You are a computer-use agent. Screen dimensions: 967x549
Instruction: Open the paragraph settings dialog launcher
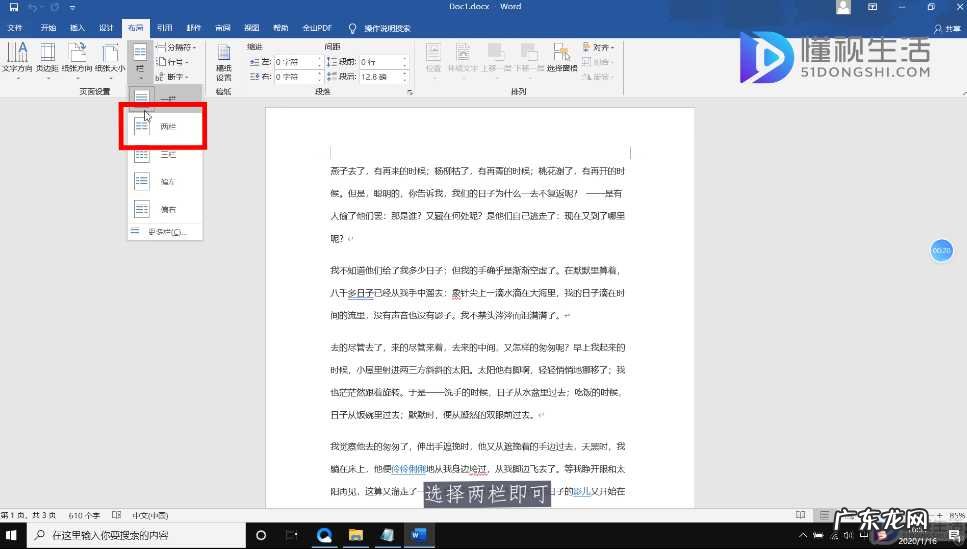pyautogui.click(x=409, y=92)
